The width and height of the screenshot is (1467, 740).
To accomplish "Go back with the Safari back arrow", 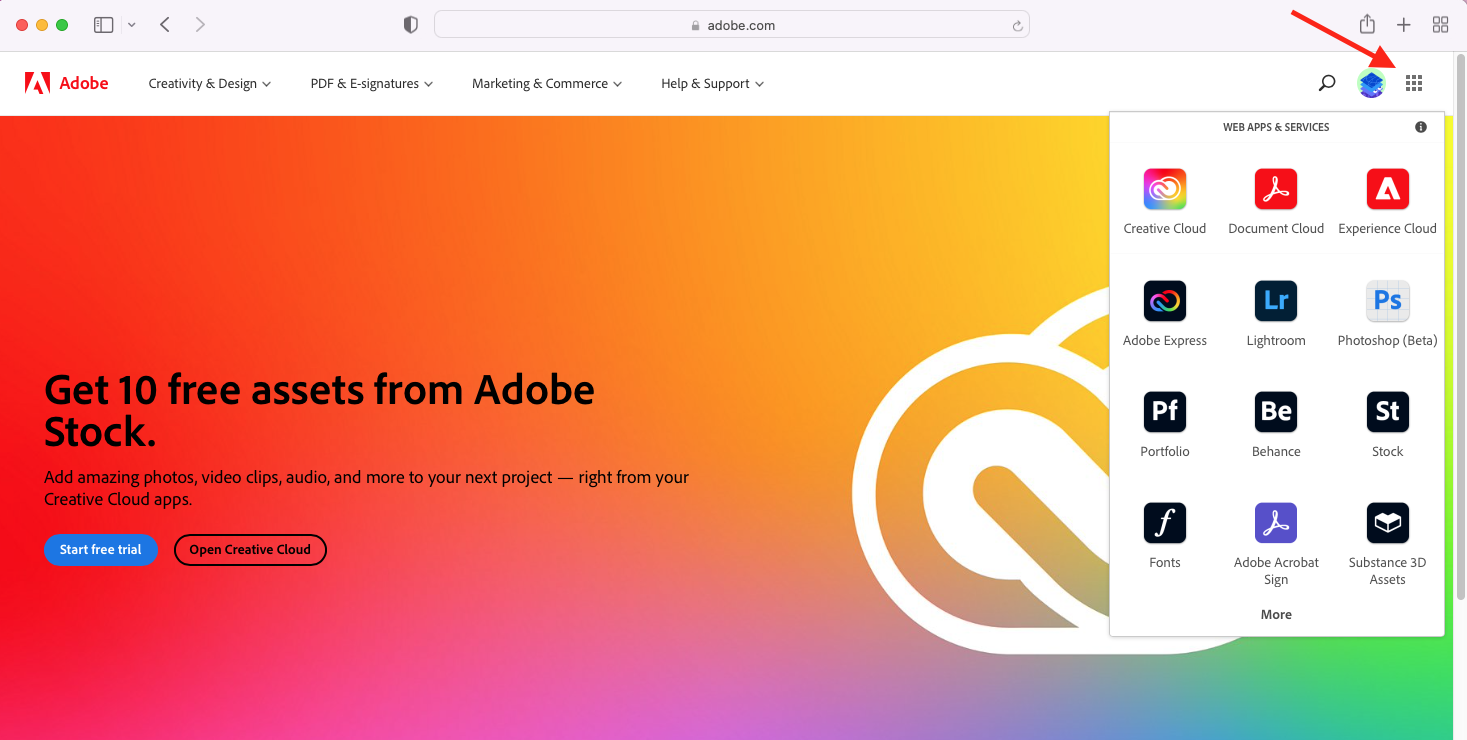I will pyautogui.click(x=165, y=25).
